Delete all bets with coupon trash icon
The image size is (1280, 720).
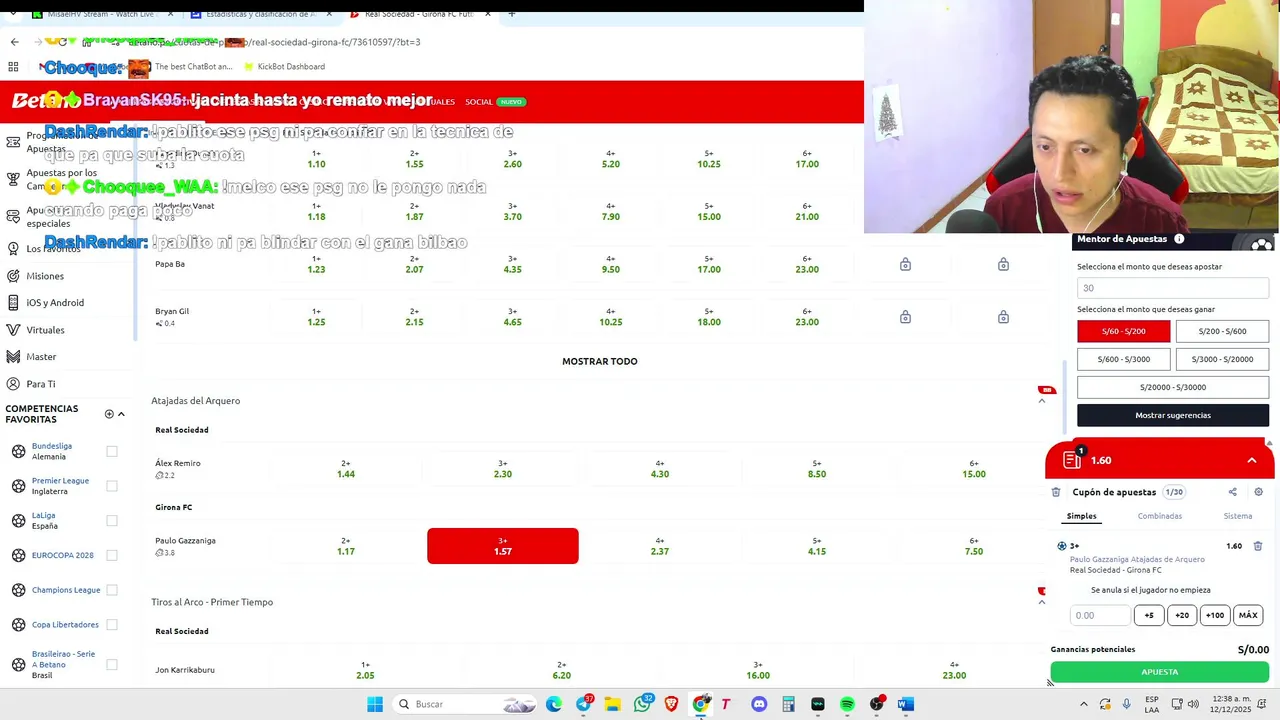1056,492
